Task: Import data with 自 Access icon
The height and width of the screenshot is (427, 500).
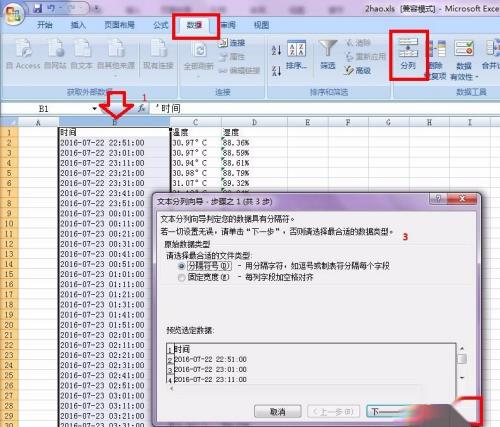Action: pyautogui.click(x=23, y=53)
